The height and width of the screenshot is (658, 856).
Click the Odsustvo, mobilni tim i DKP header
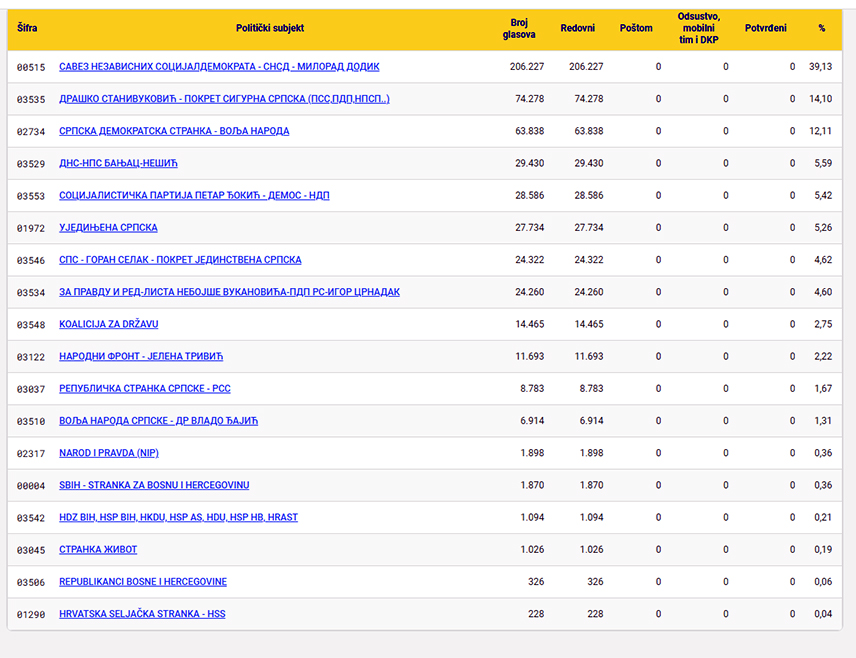pyautogui.click(x=699, y=28)
